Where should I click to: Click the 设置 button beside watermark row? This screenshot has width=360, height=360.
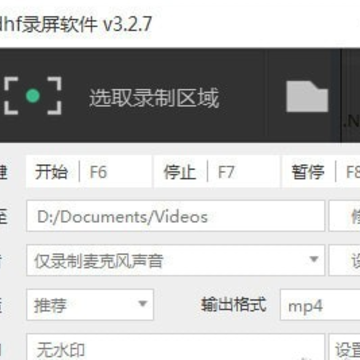(x=345, y=347)
